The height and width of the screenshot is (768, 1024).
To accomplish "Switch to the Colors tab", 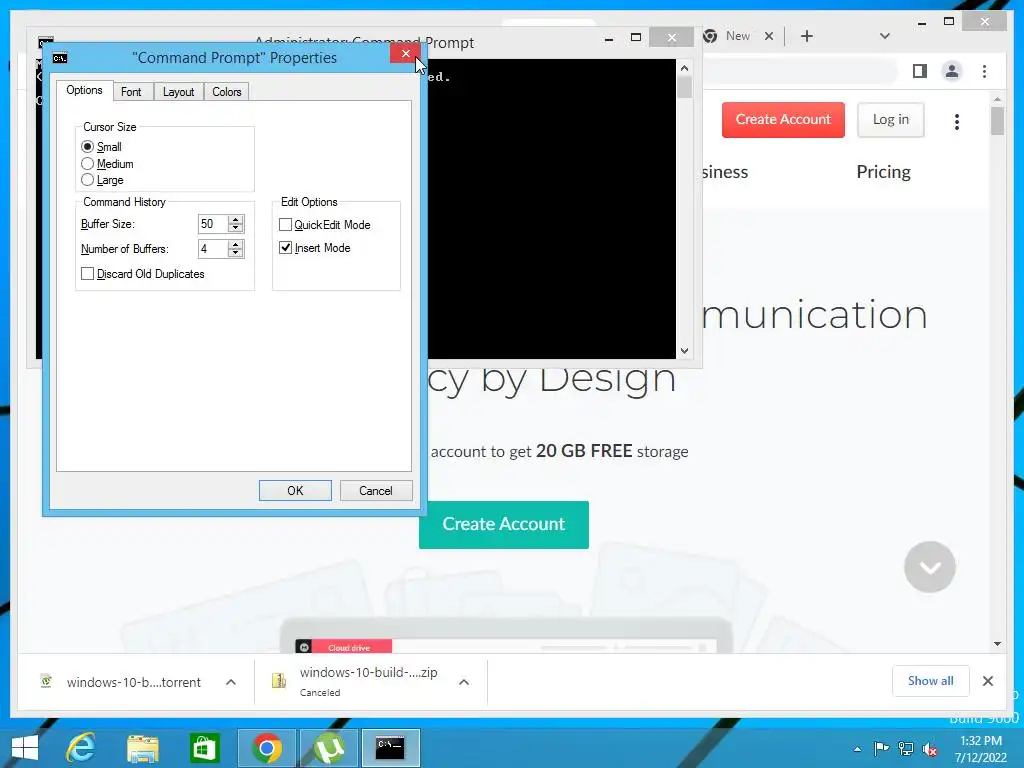I will [227, 92].
